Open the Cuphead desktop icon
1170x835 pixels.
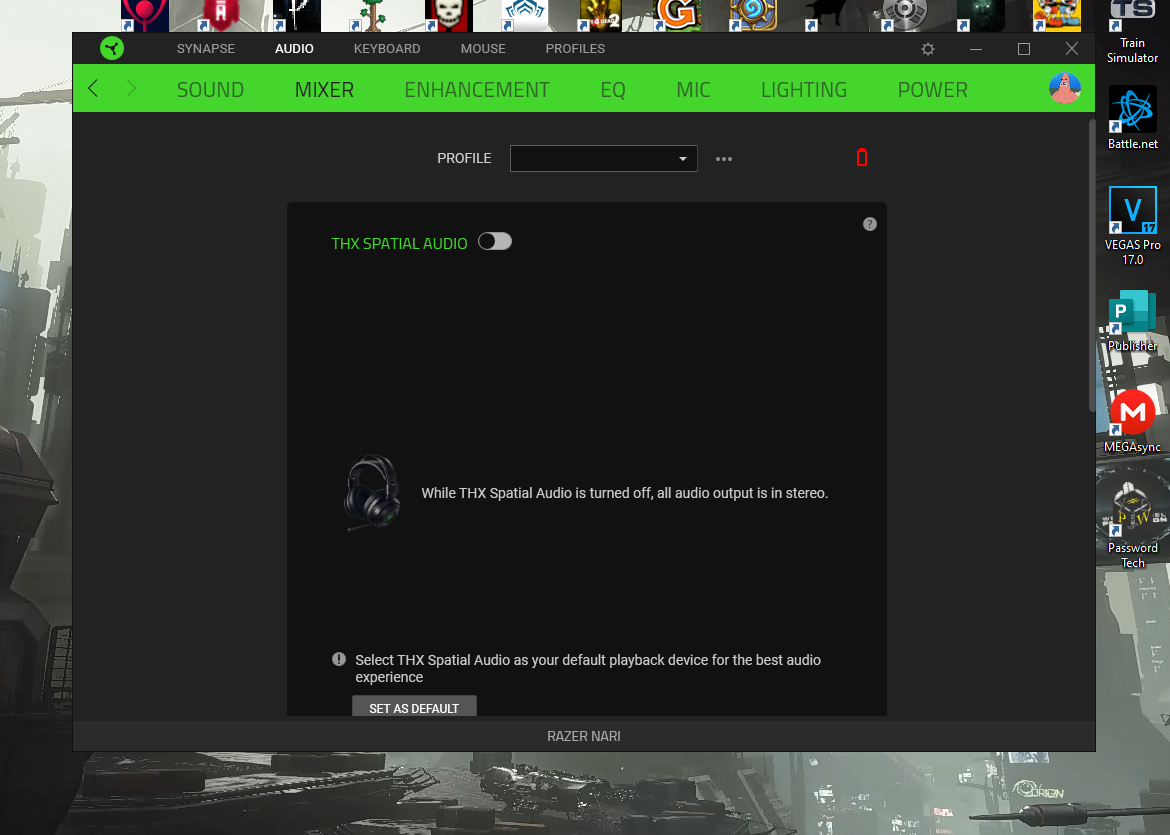1057,15
